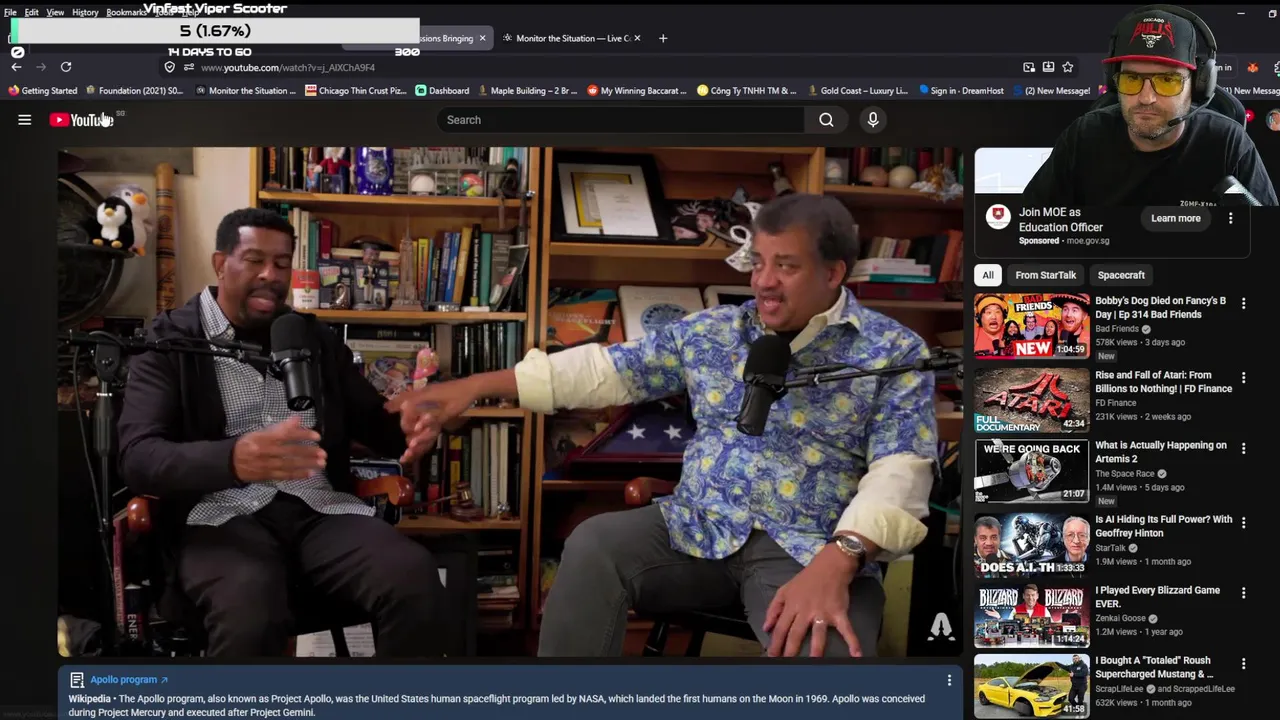Open tracking protection shield icon
This screenshot has height=720, width=1280.
pos(170,67)
